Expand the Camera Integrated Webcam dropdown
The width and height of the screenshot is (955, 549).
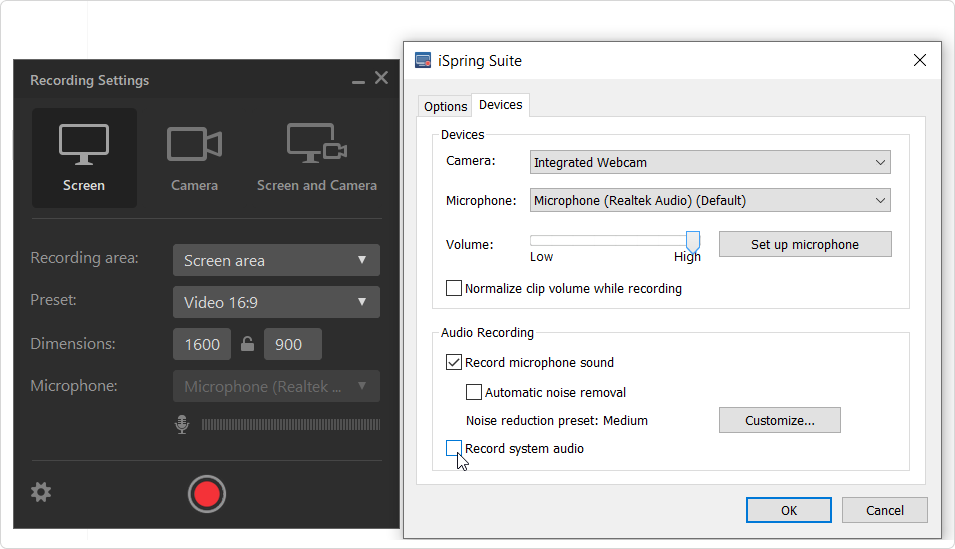pyautogui.click(x=710, y=162)
